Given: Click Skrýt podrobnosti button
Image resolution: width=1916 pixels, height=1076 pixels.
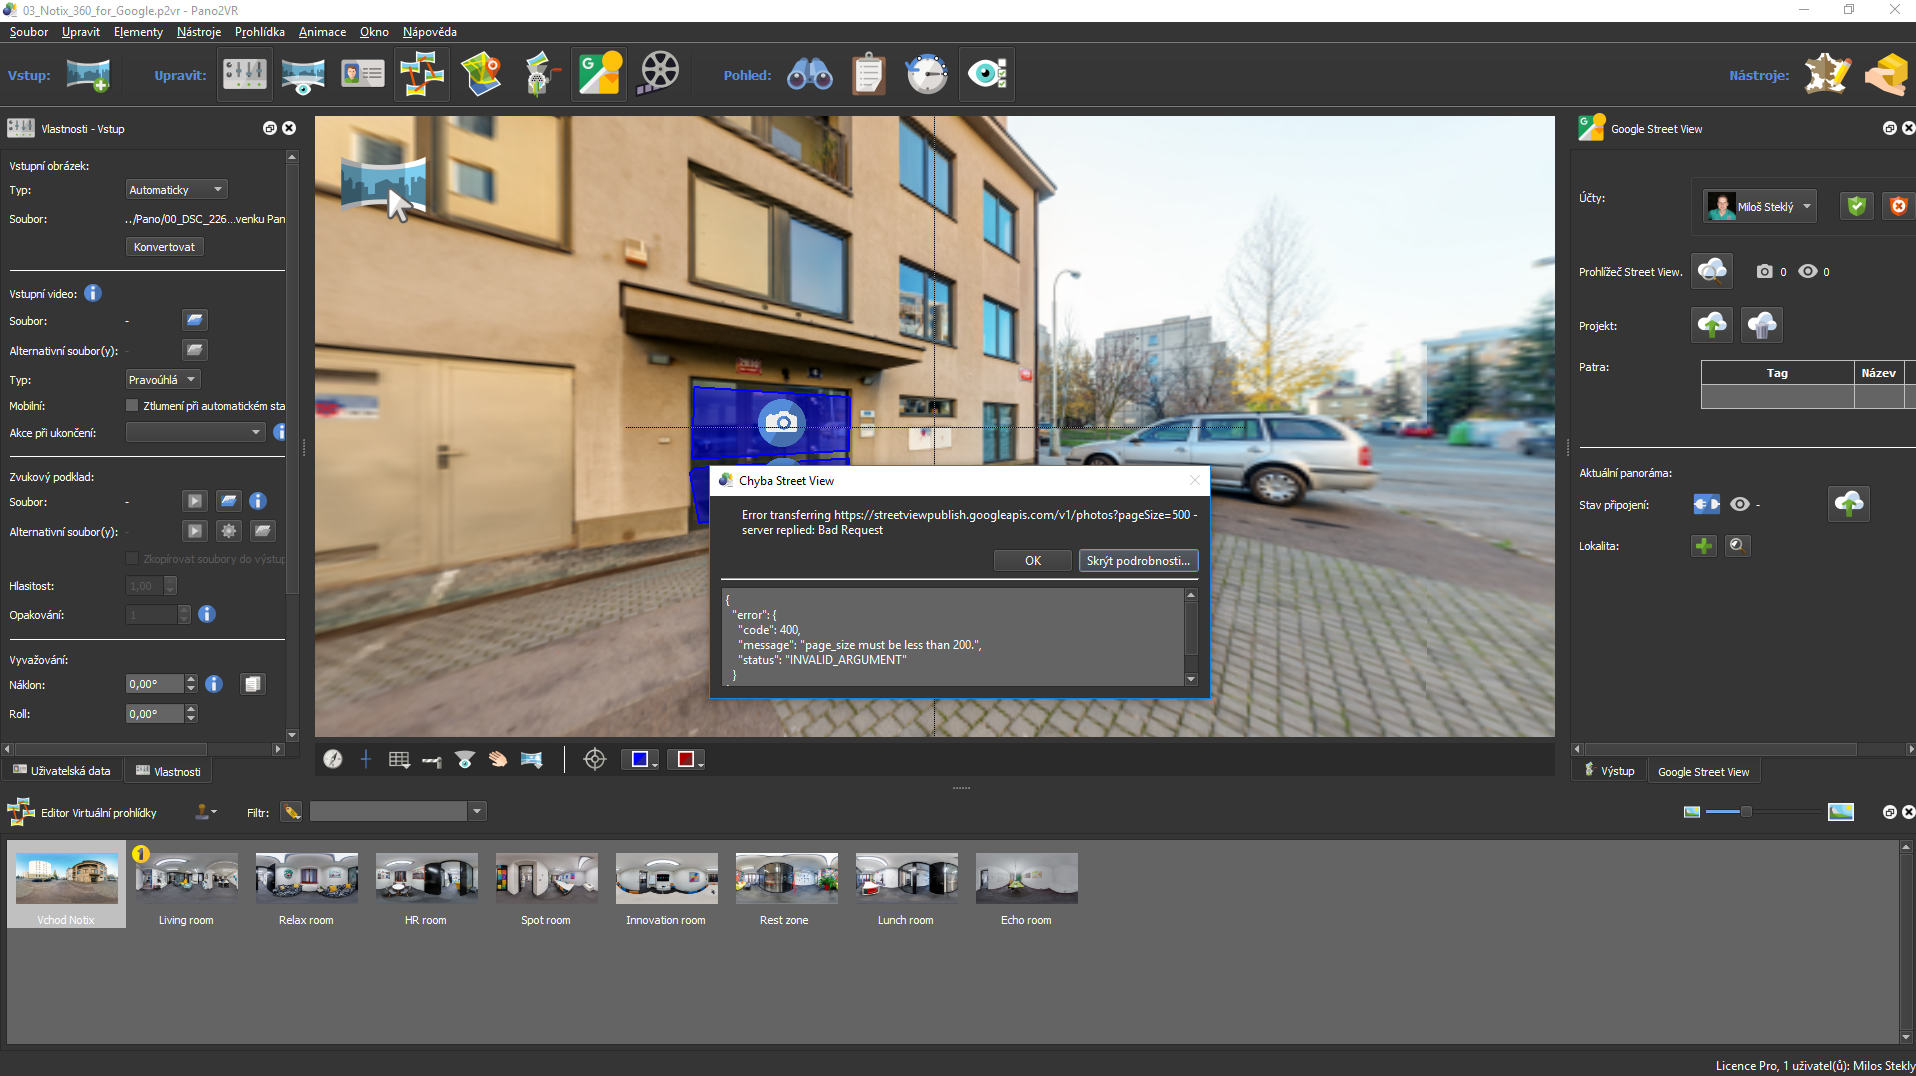Looking at the screenshot, I should (x=1138, y=561).
